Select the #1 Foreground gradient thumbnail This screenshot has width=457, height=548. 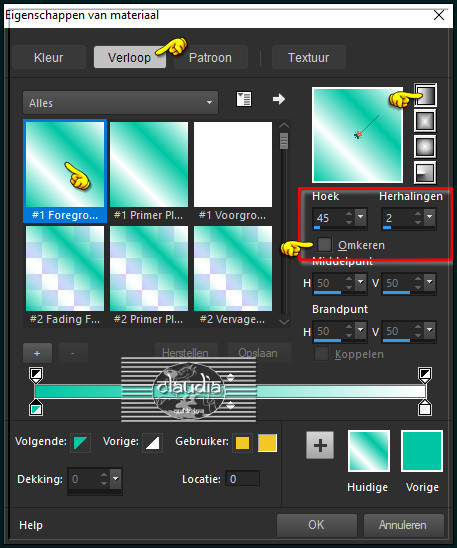(65, 171)
